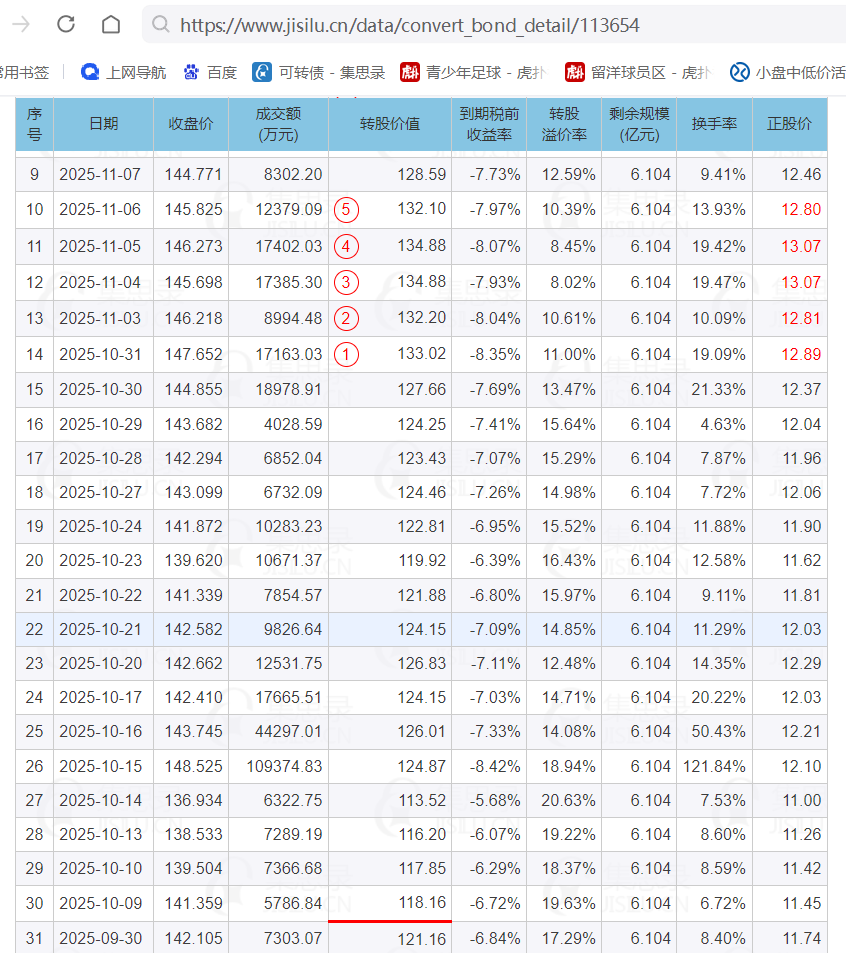Click the search magnifier in address bar

[160, 25]
